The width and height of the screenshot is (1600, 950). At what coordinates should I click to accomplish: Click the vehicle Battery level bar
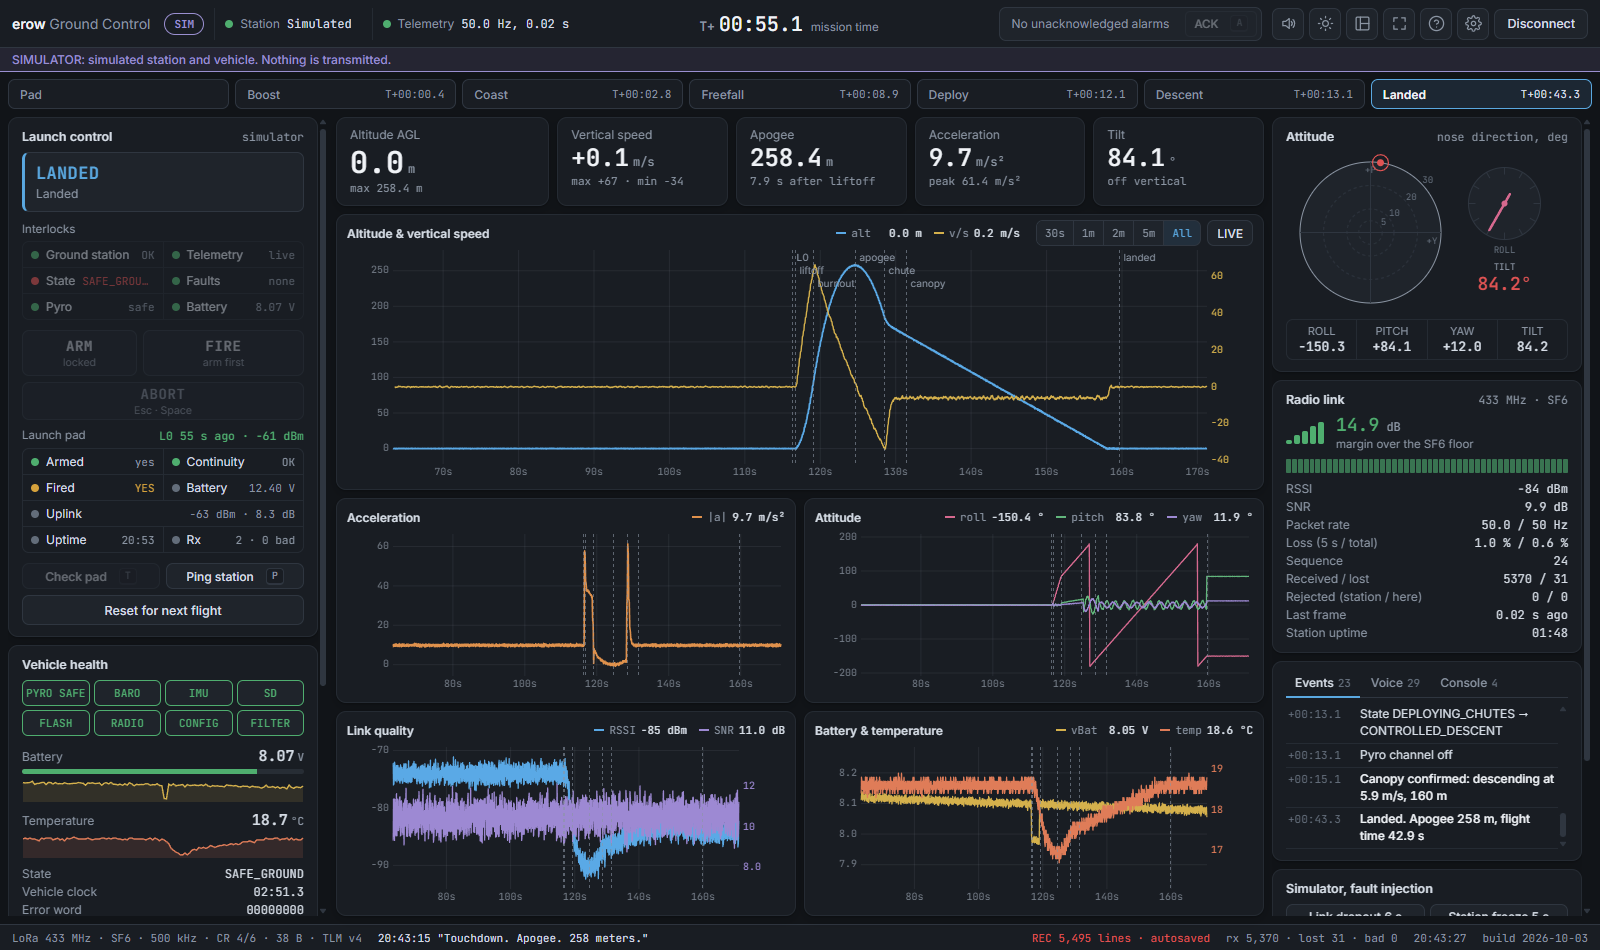point(163,771)
